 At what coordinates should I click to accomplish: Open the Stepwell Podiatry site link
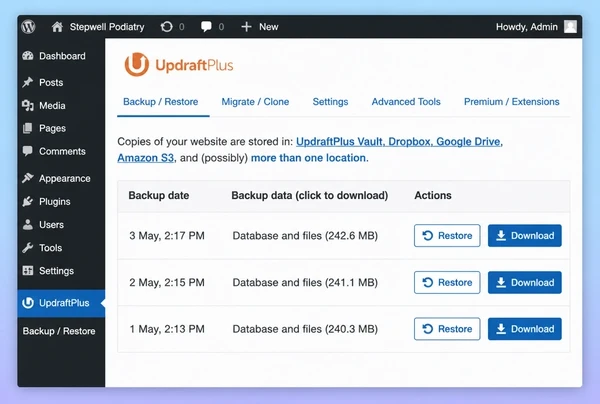click(x=107, y=27)
